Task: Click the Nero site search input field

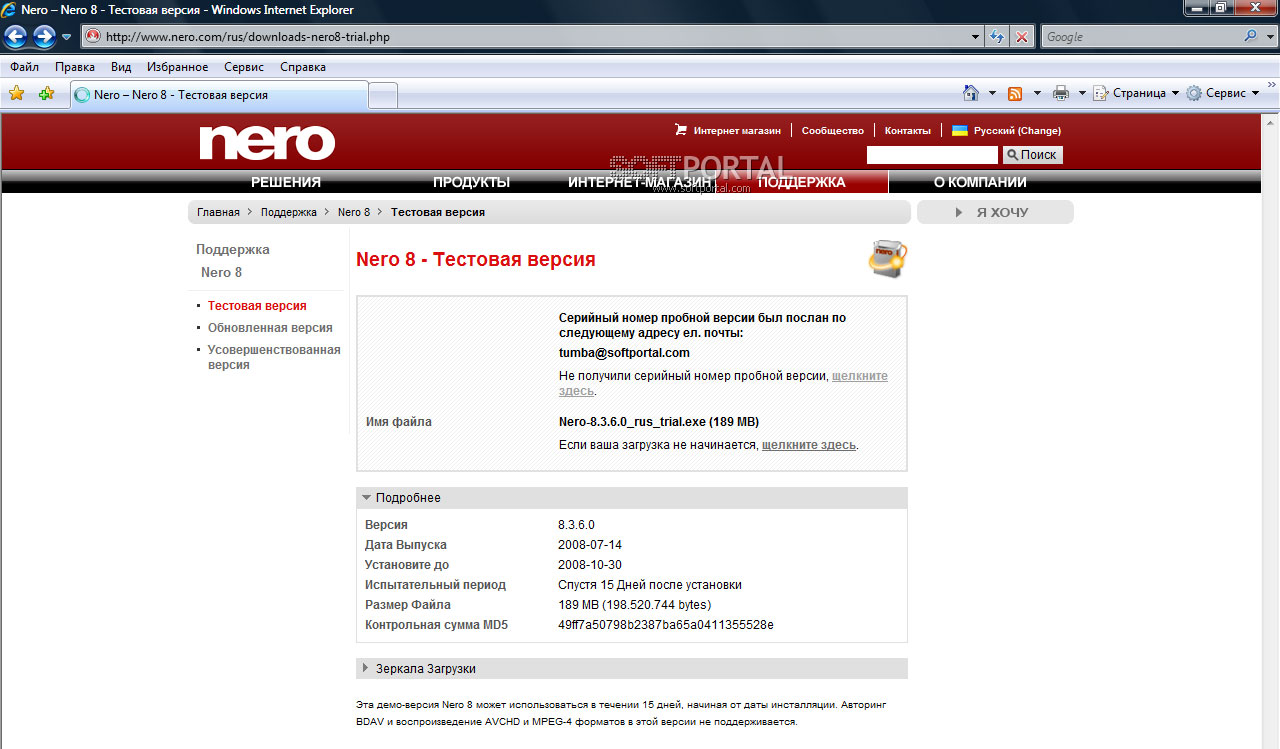Action: point(932,155)
